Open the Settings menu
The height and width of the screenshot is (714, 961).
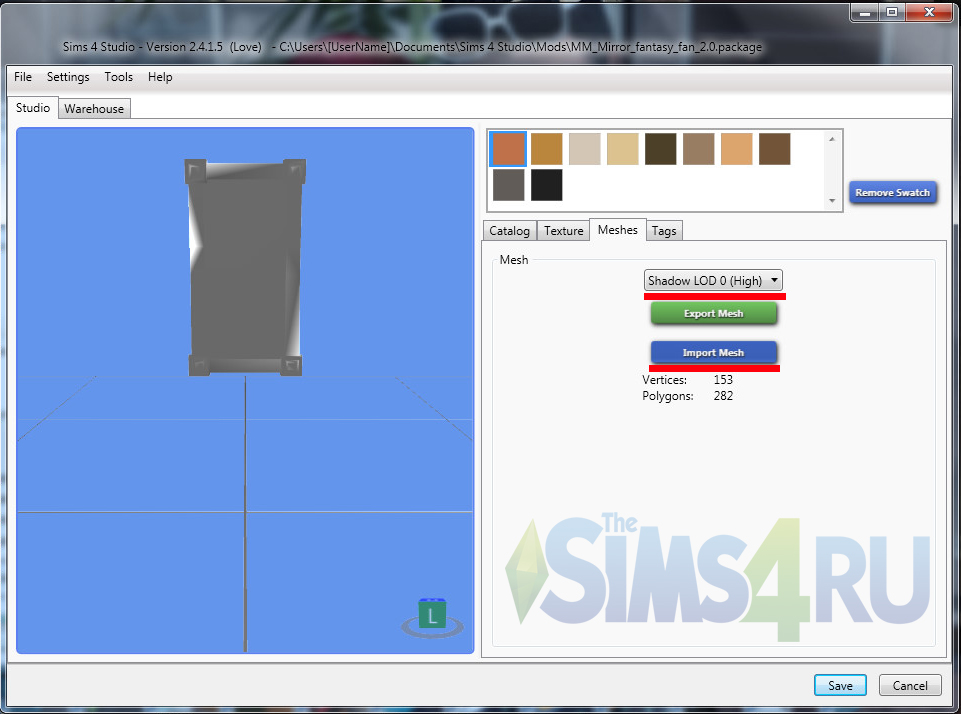[68, 77]
